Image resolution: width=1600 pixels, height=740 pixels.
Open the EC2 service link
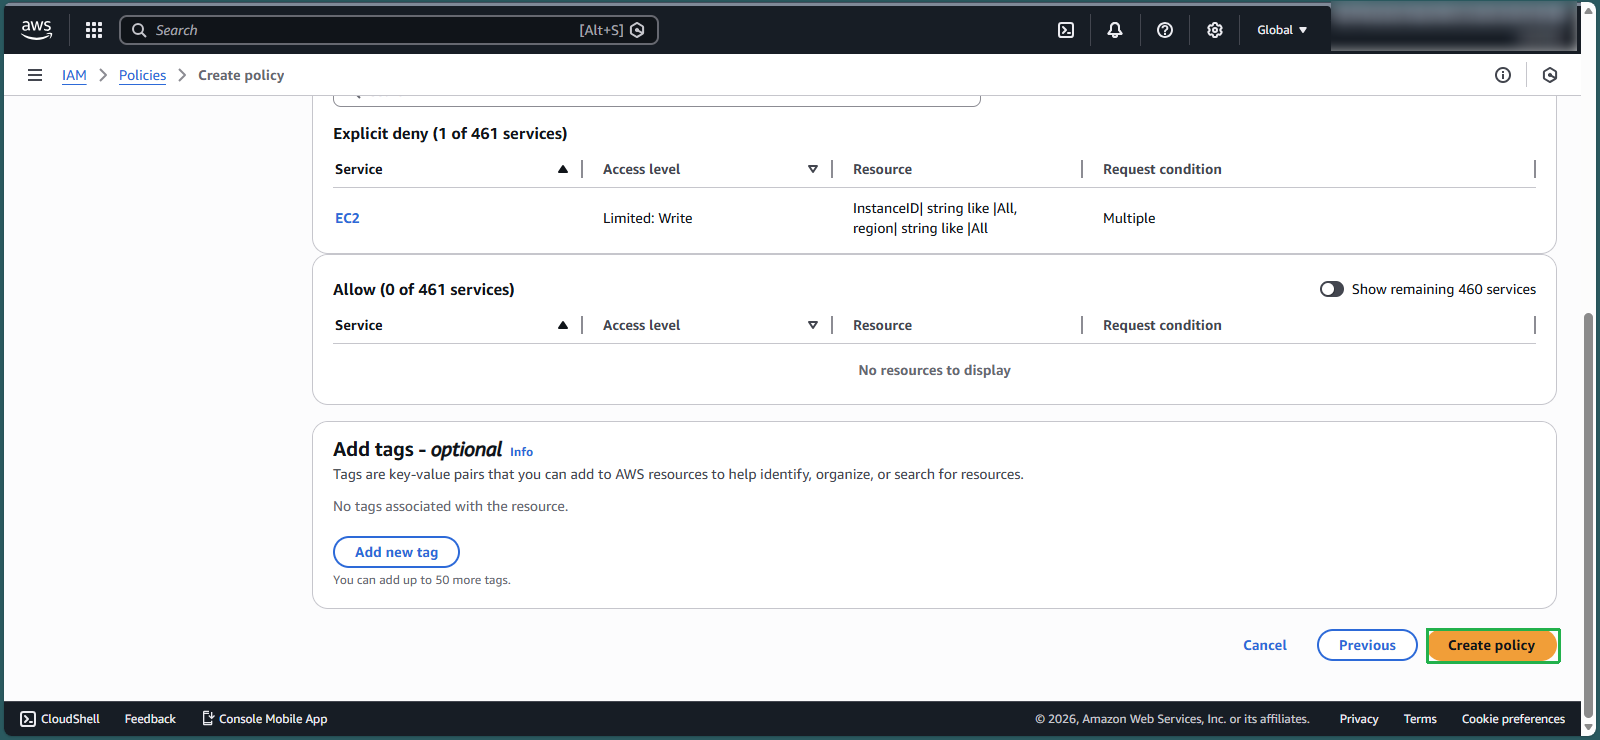tap(347, 218)
